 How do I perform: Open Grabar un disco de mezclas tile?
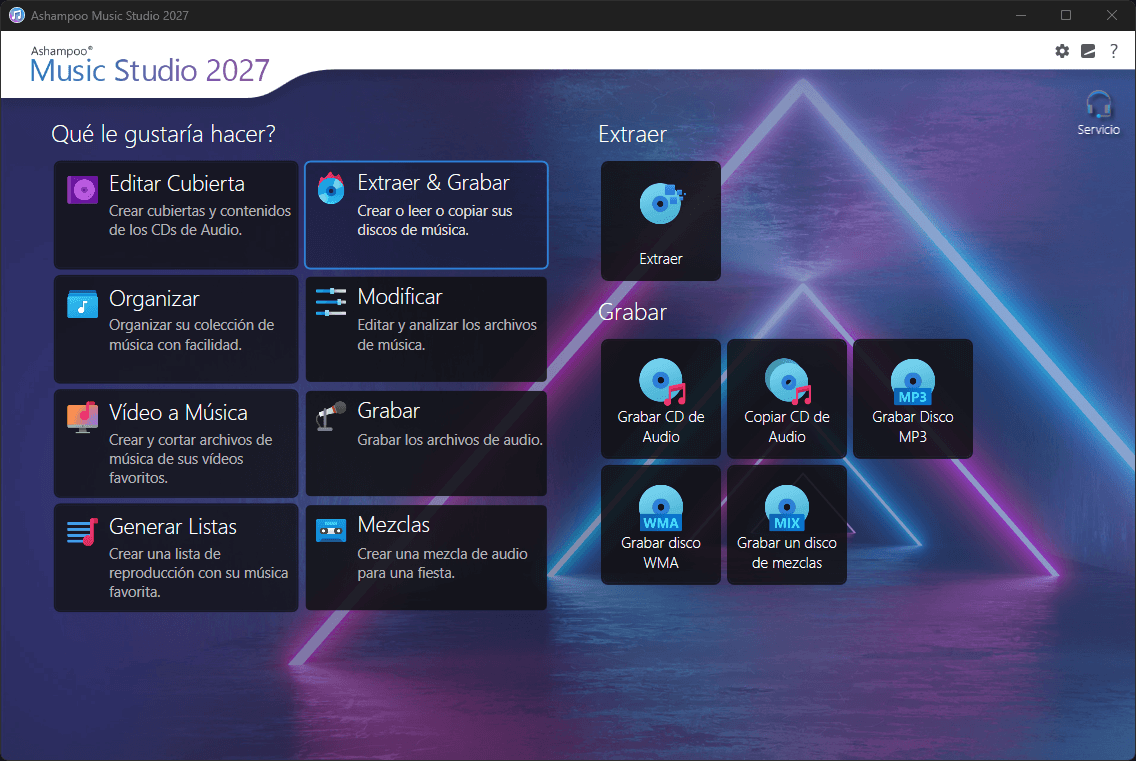coord(787,525)
